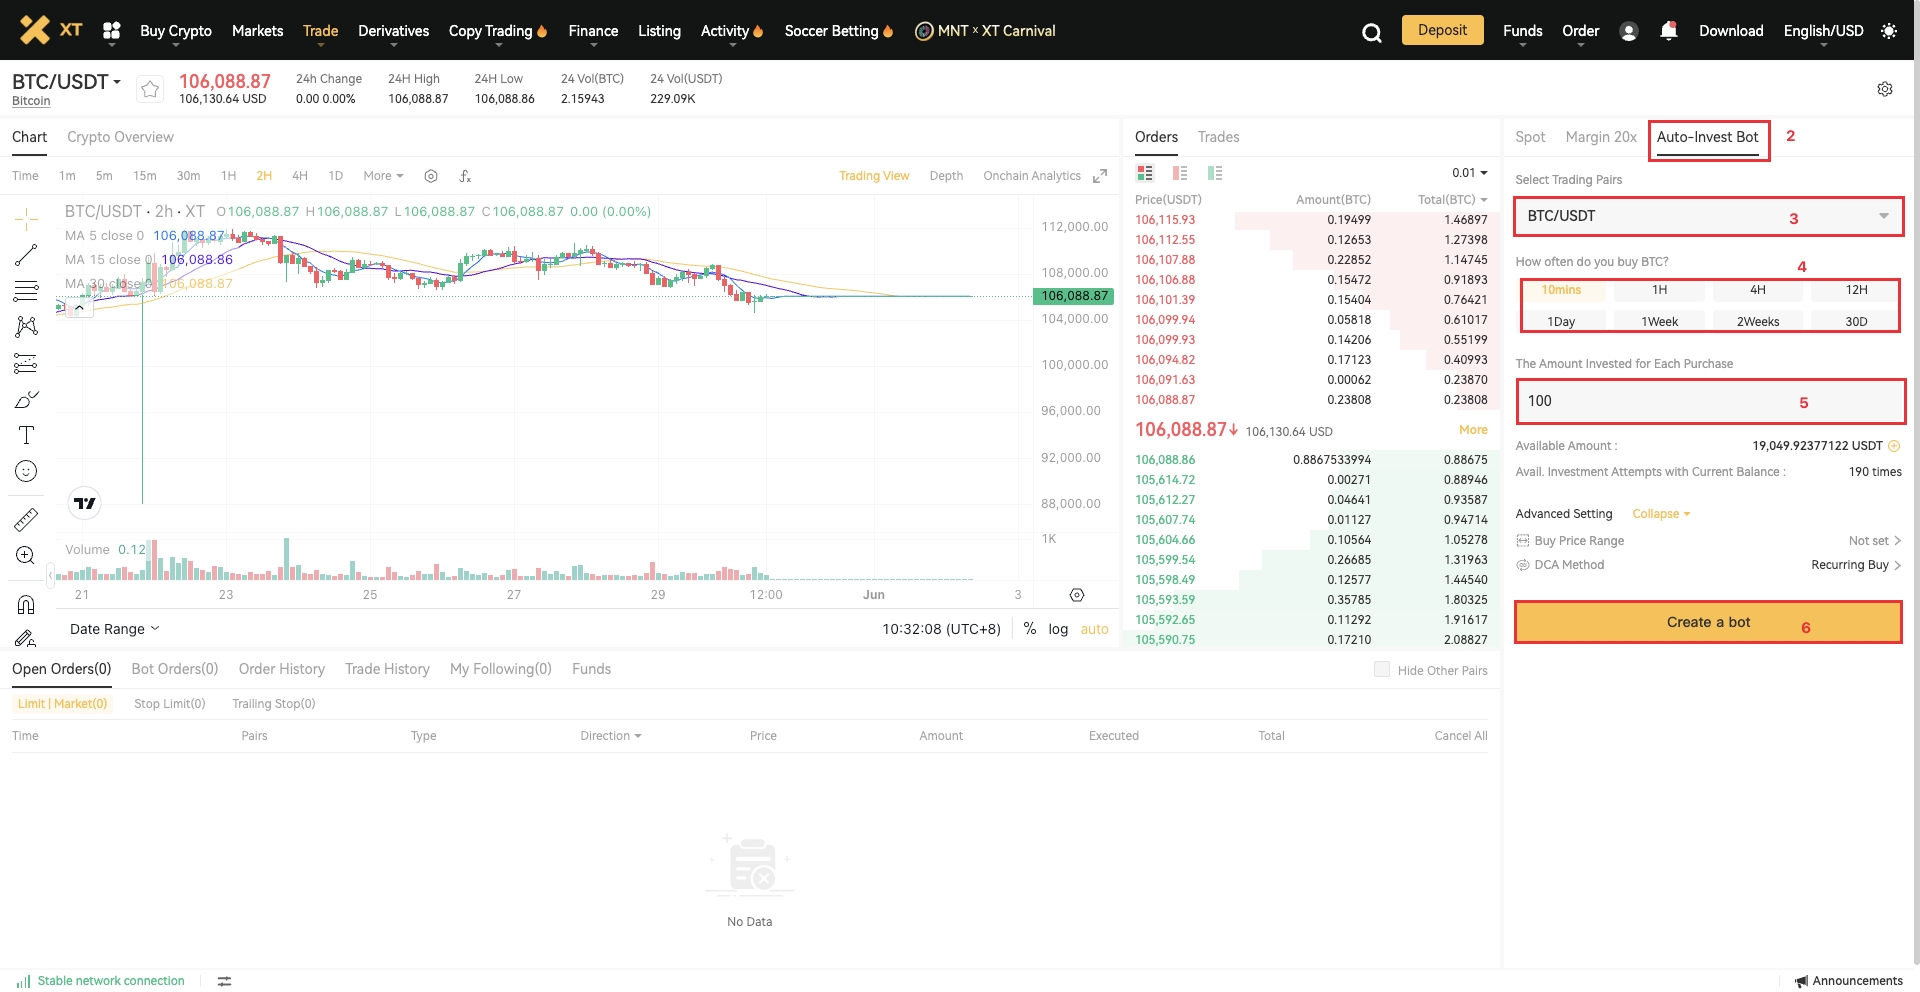Switch to the Trades tab

[1218, 137]
